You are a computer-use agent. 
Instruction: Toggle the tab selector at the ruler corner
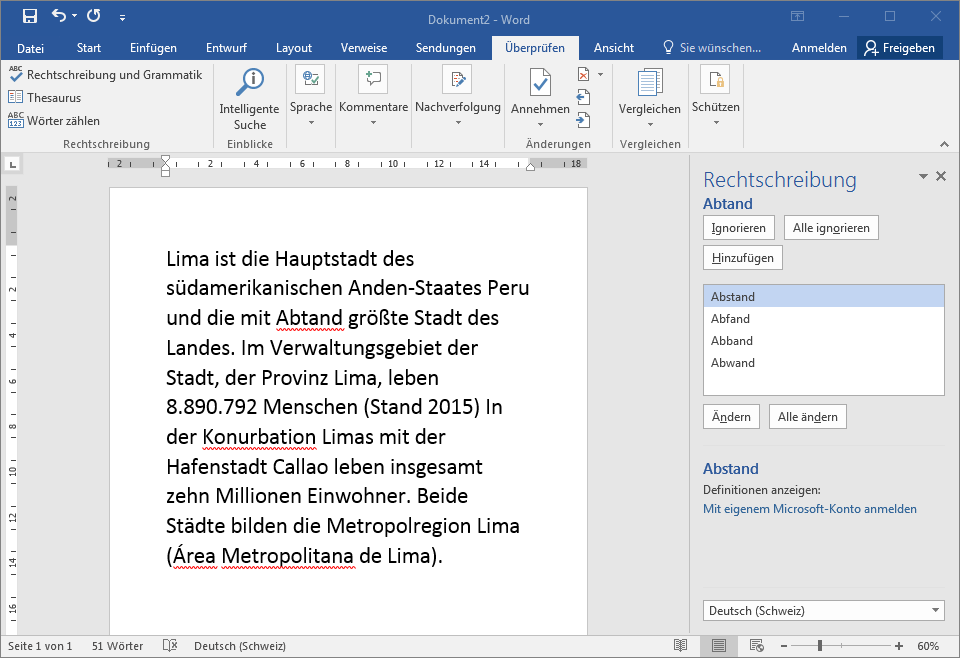tap(12, 164)
